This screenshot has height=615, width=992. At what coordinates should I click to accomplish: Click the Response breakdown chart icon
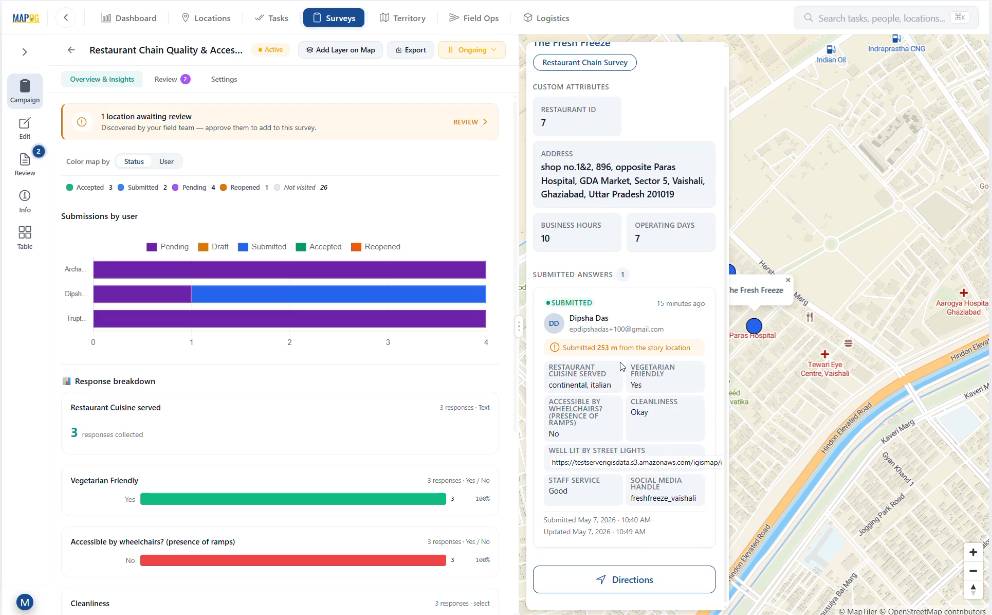66,382
